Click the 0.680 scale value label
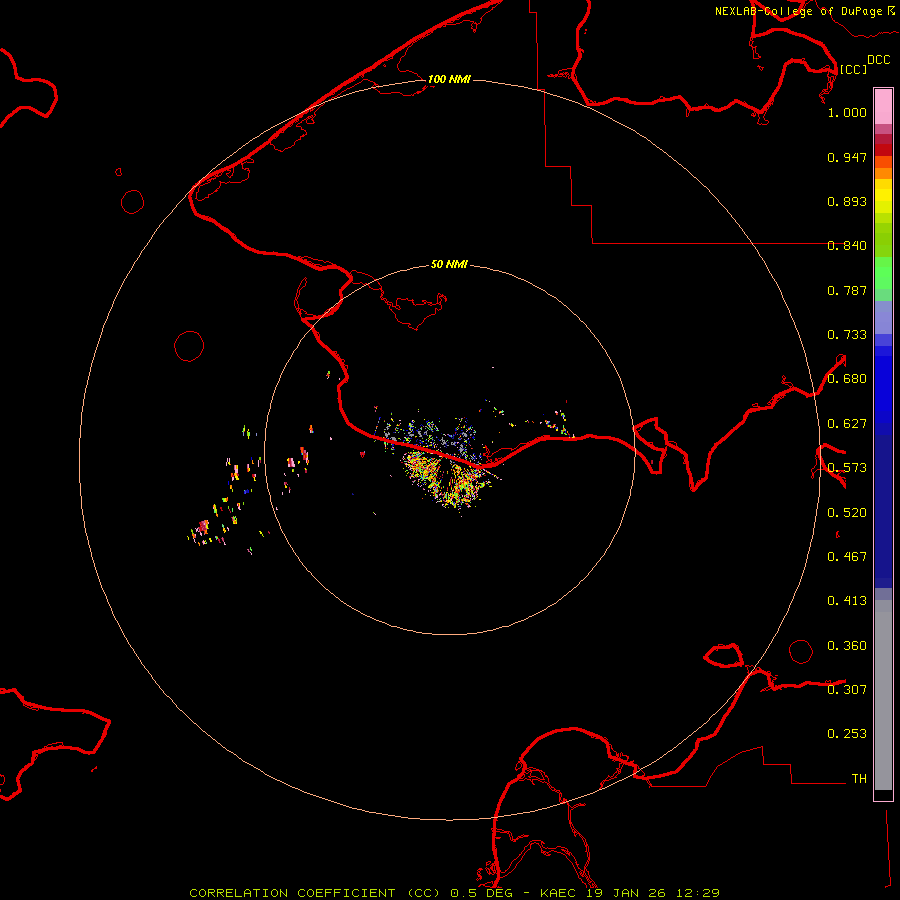Screen dimensions: 900x900 [847, 379]
